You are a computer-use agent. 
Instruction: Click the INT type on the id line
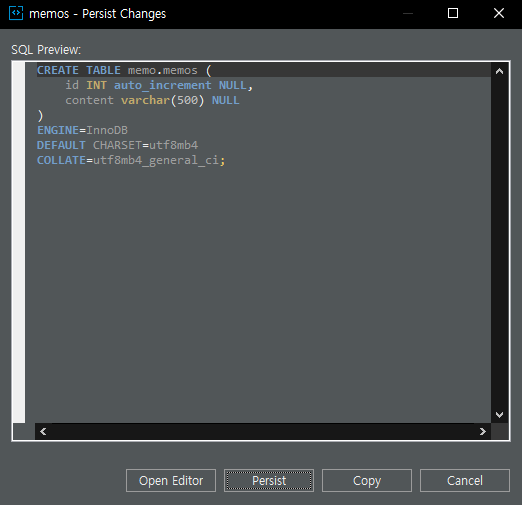pyautogui.click(x=96, y=85)
